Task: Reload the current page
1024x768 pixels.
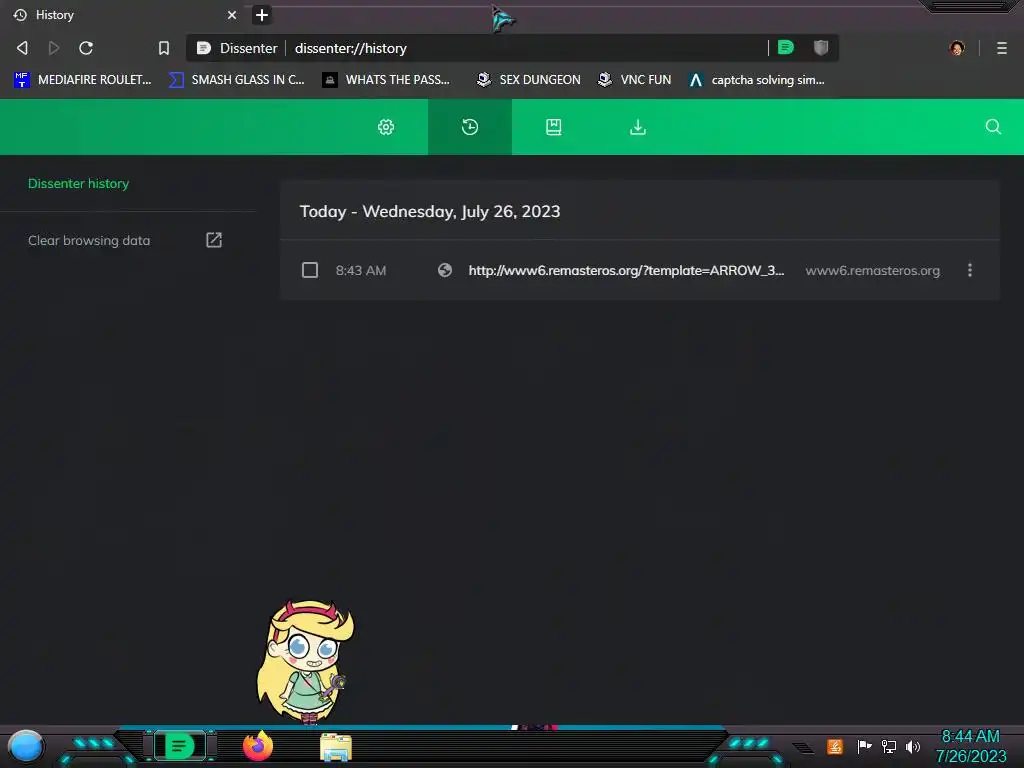Action: coord(86,48)
